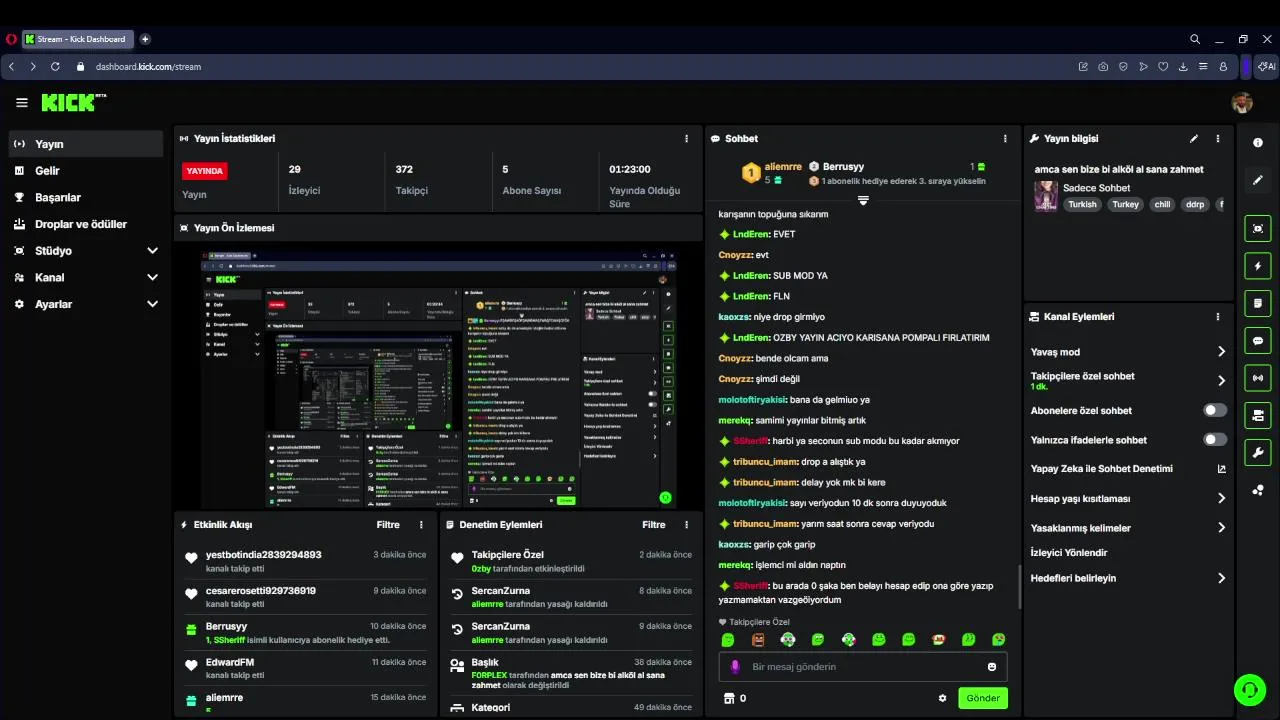This screenshot has width=1280, height=720.
Task: Click the Kick logo
Action: (73, 102)
